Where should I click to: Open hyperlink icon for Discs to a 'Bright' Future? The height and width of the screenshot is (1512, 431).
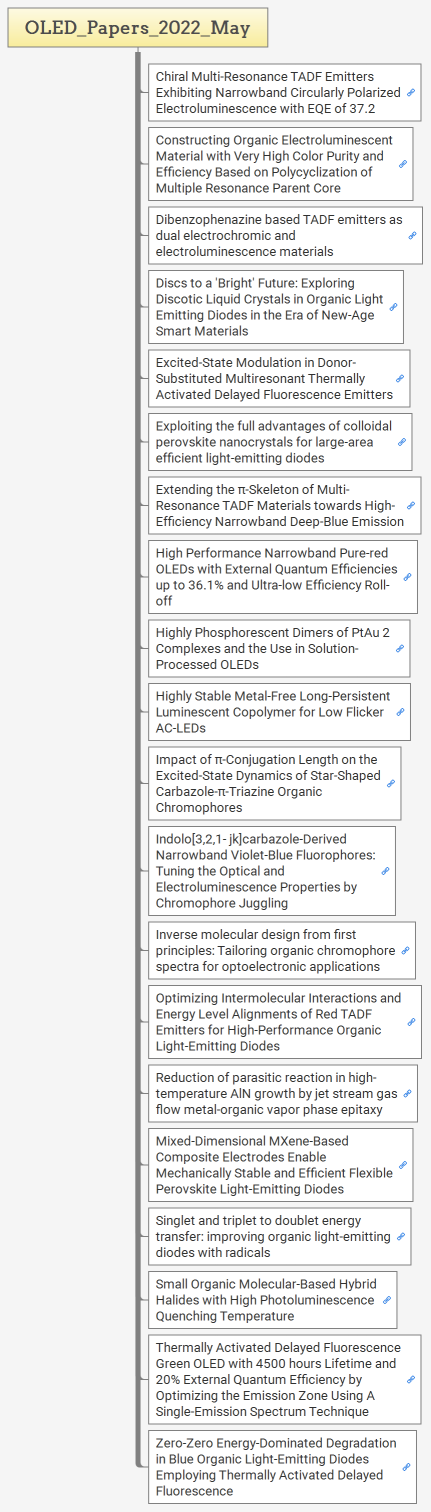[x=393, y=307]
